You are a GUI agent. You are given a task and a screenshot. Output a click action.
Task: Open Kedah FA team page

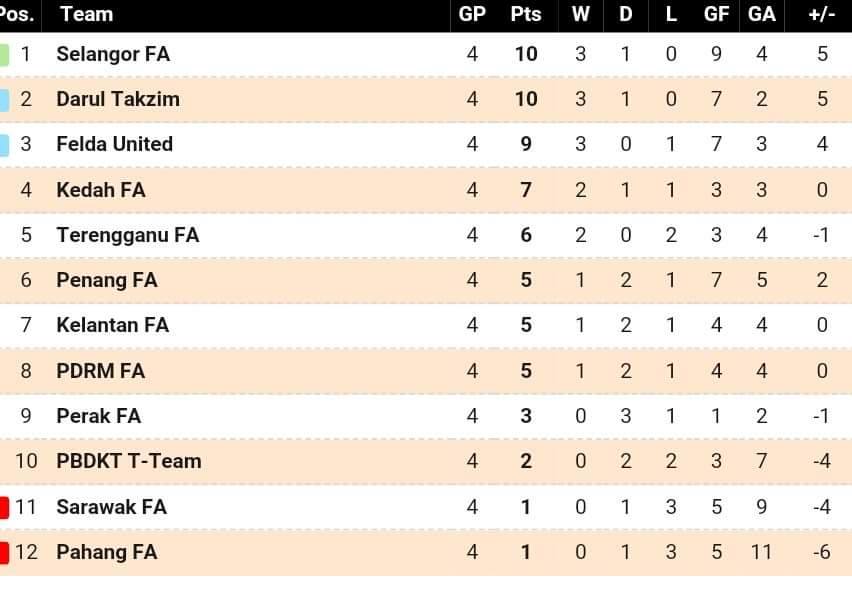(101, 190)
